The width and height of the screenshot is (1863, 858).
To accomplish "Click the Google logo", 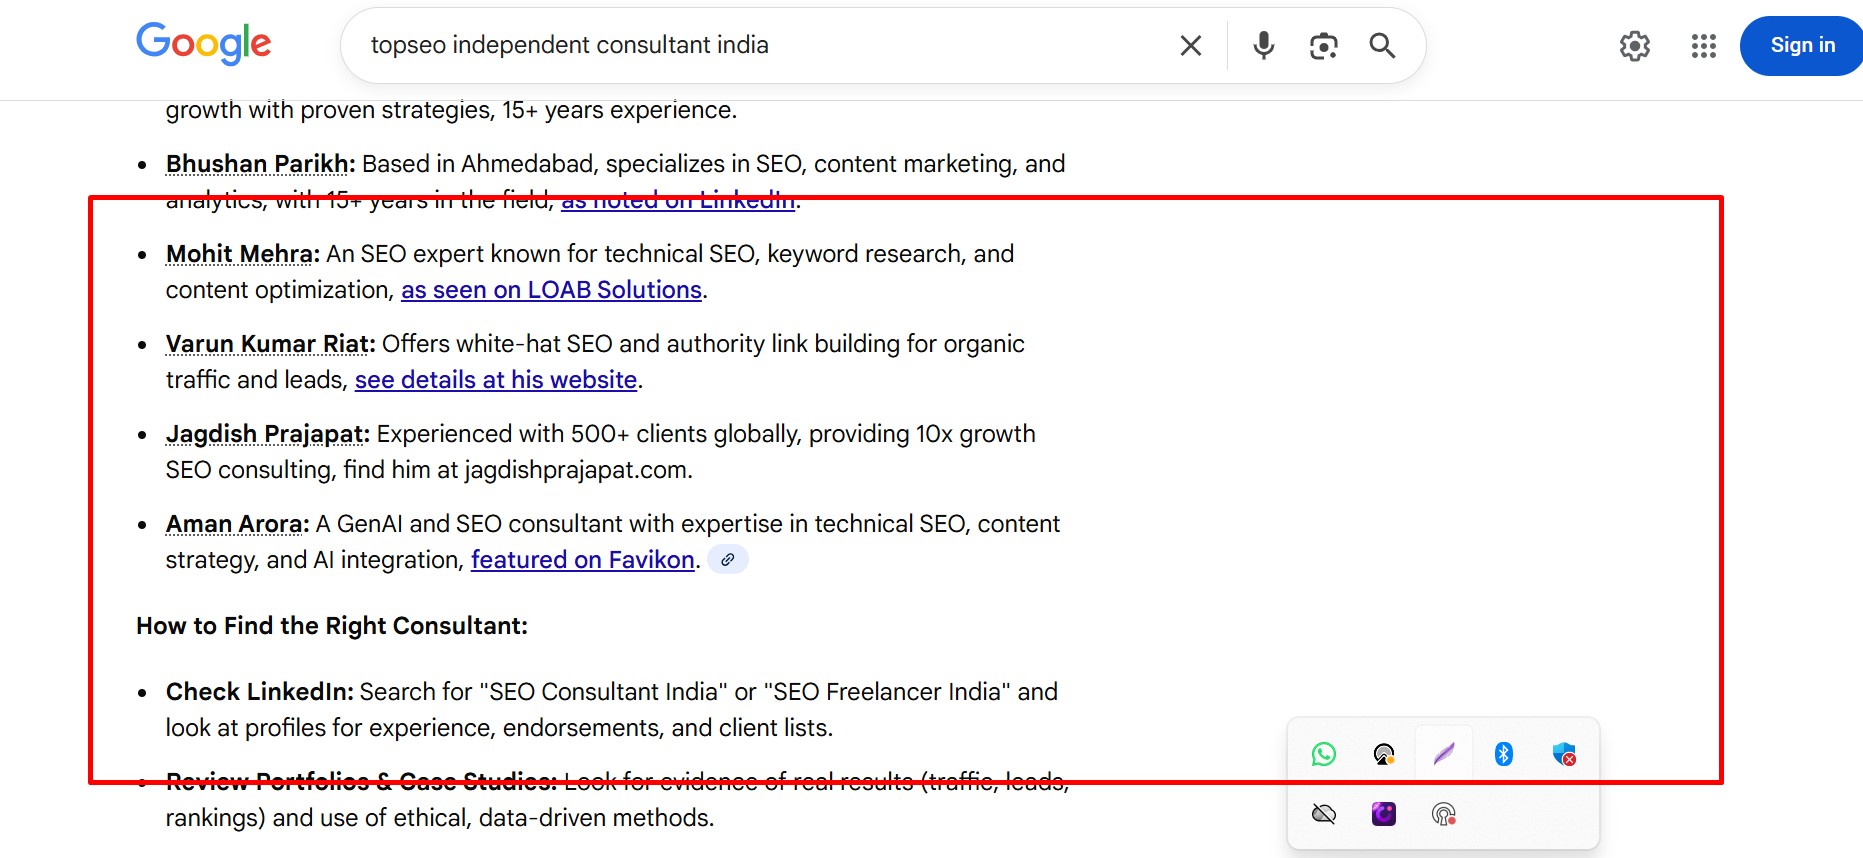I will pyautogui.click(x=203, y=44).
